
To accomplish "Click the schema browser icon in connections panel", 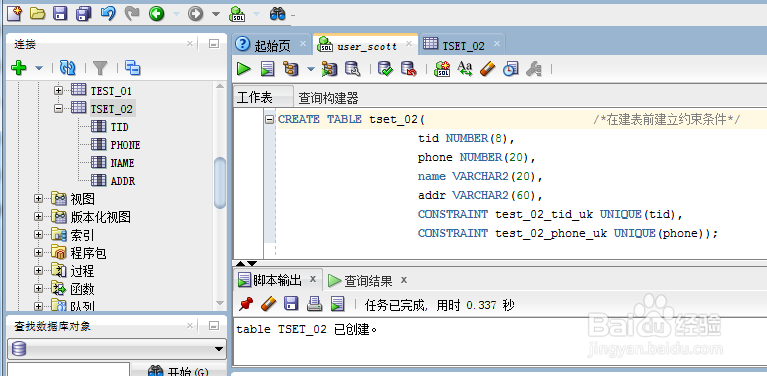I will [x=132, y=68].
